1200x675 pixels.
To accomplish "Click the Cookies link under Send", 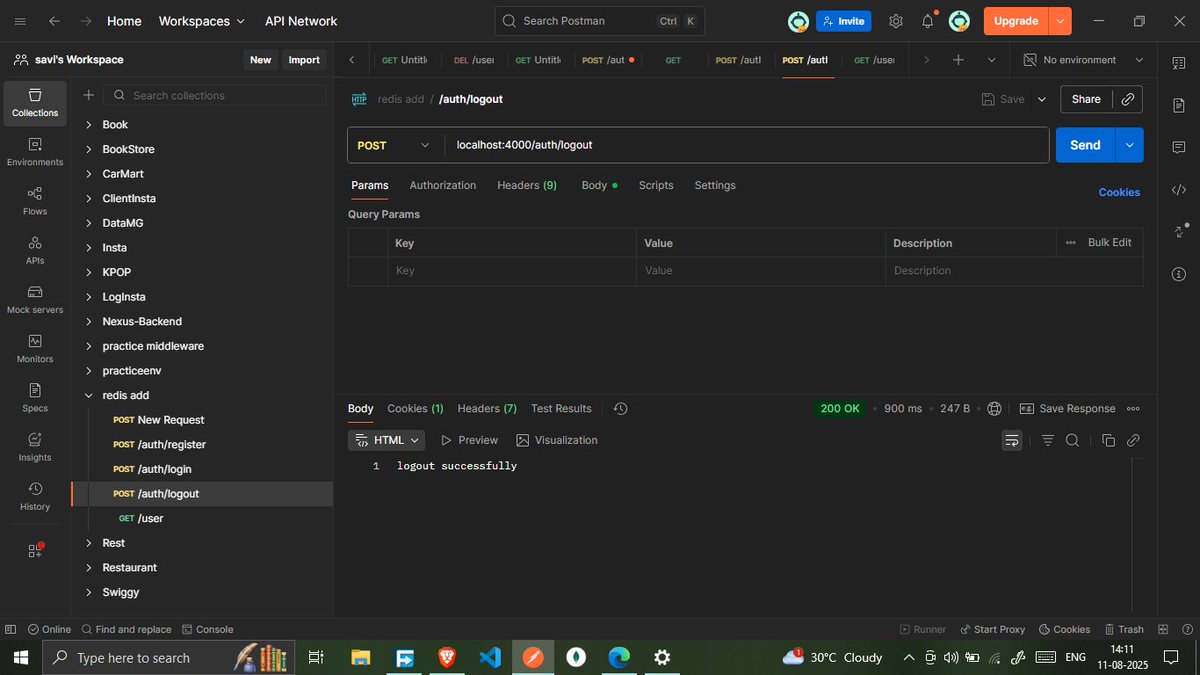I will [1119, 192].
